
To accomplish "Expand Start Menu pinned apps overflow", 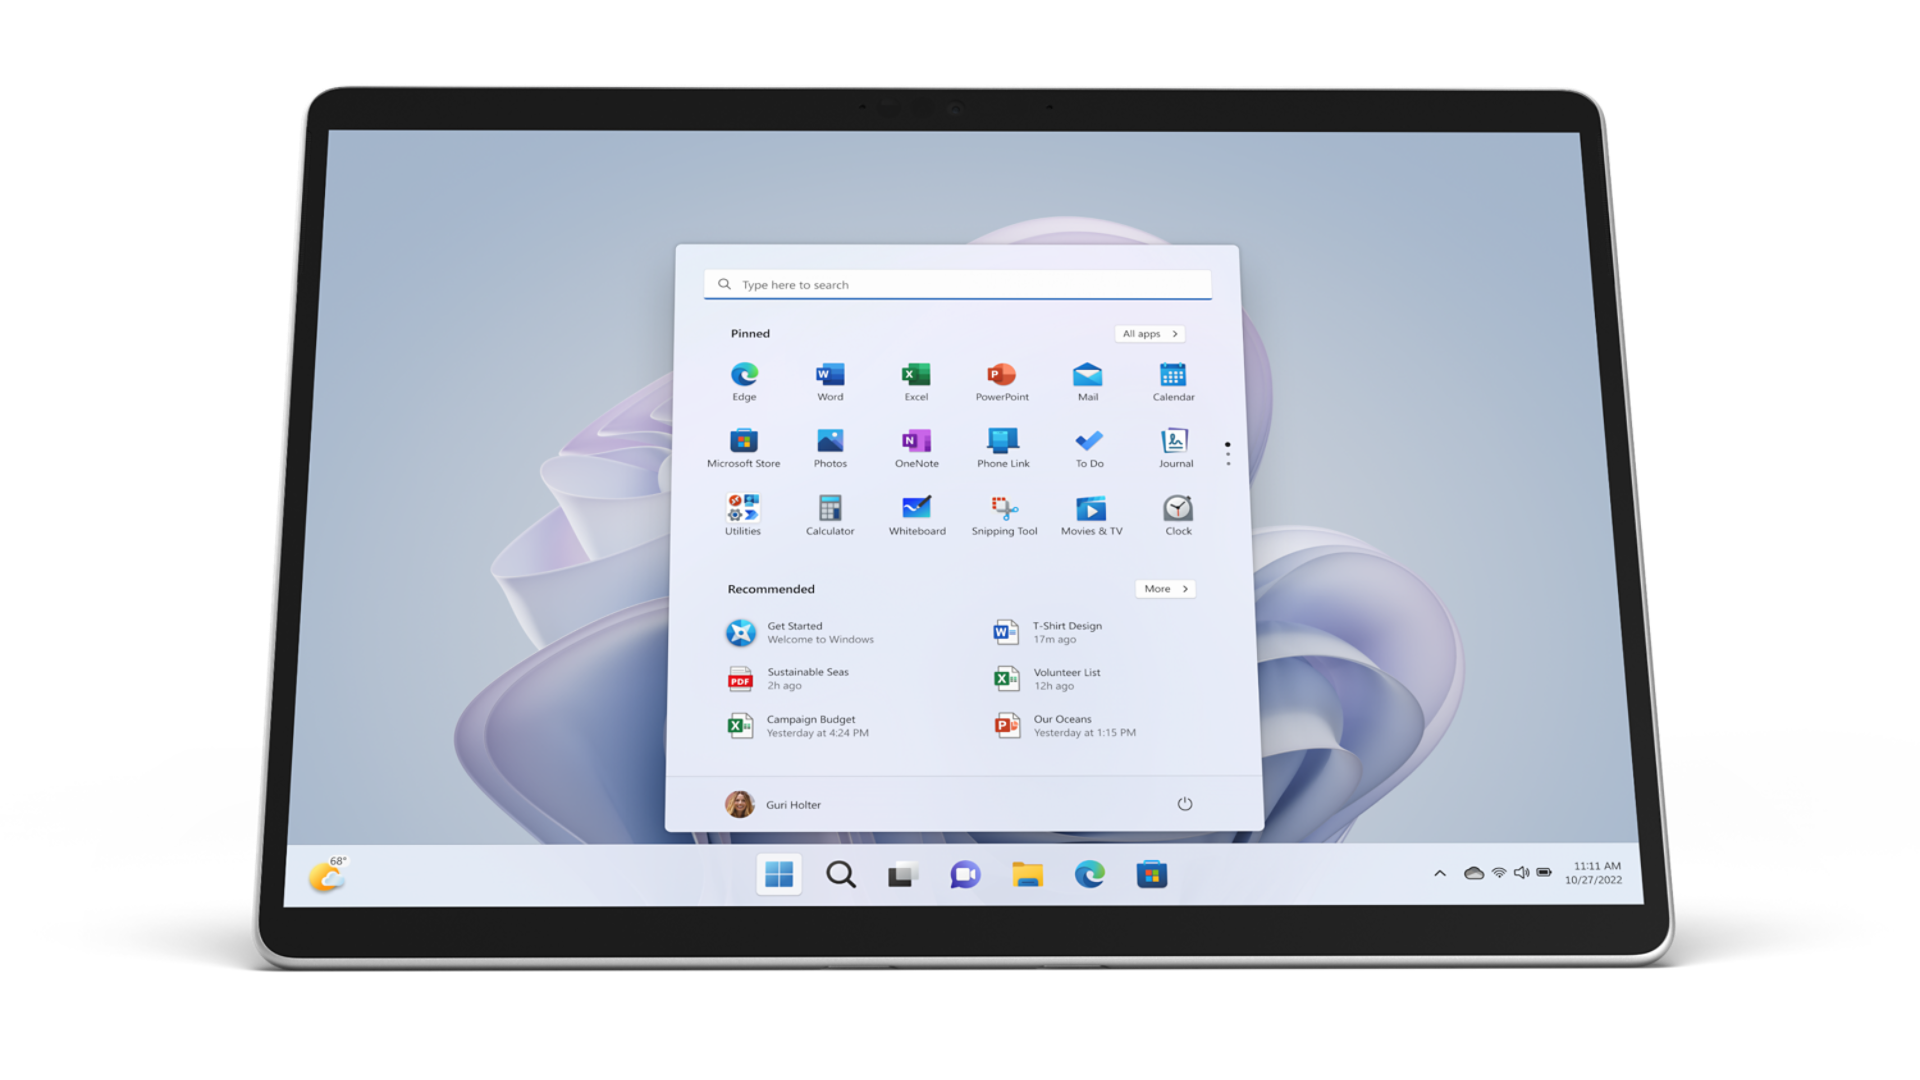I will (1226, 452).
